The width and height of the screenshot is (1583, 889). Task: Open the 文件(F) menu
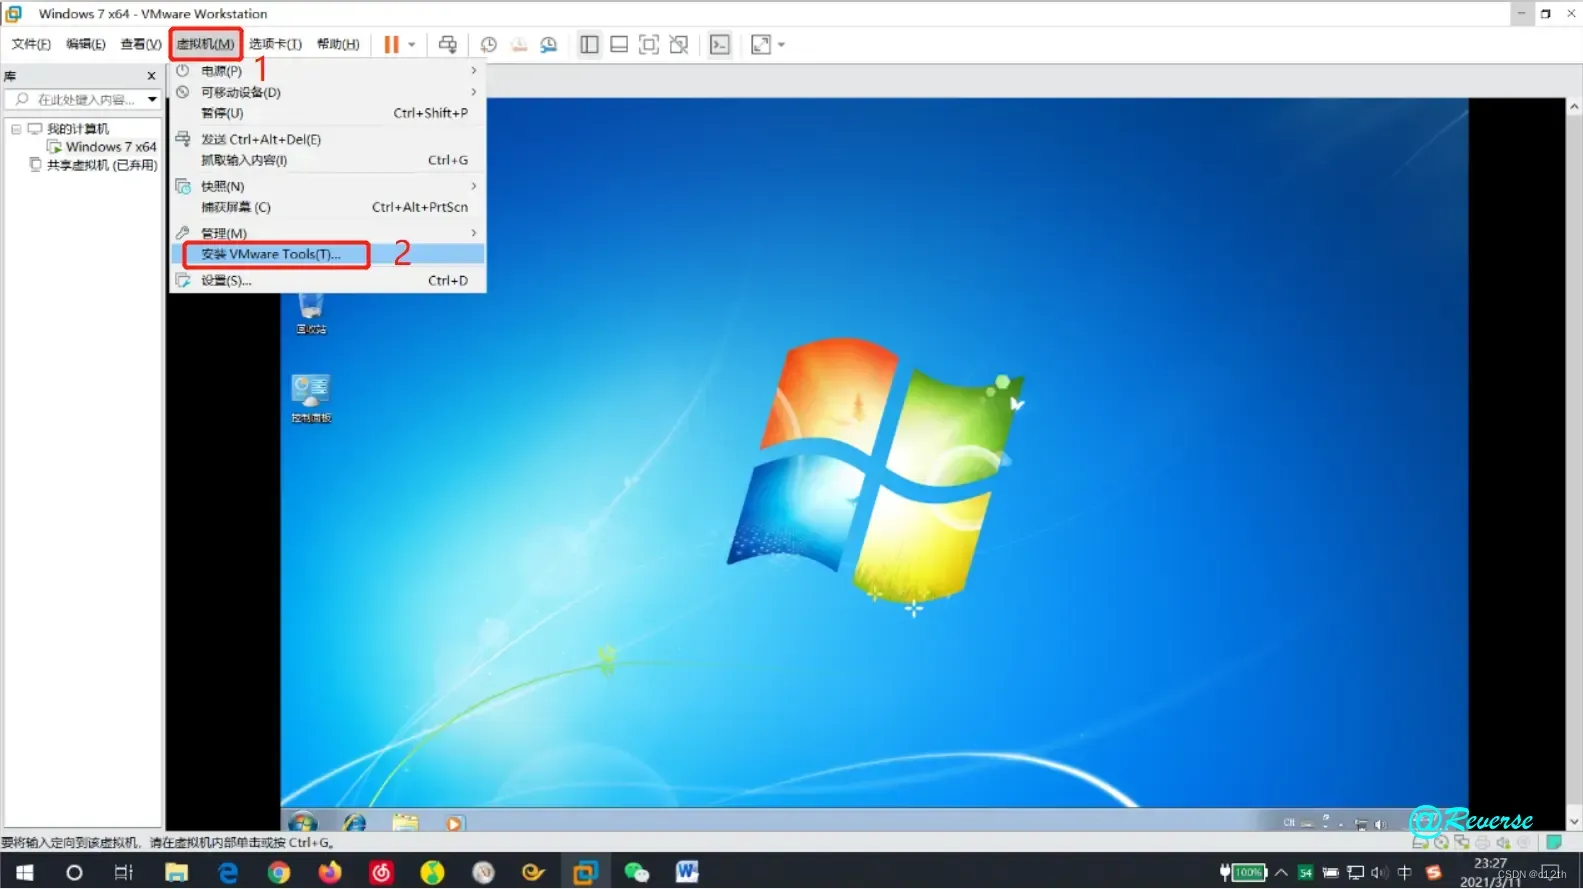pyautogui.click(x=31, y=44)
